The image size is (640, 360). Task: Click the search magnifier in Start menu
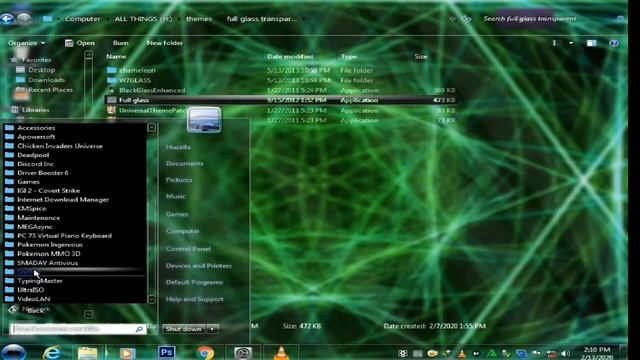tap(139, 329)
